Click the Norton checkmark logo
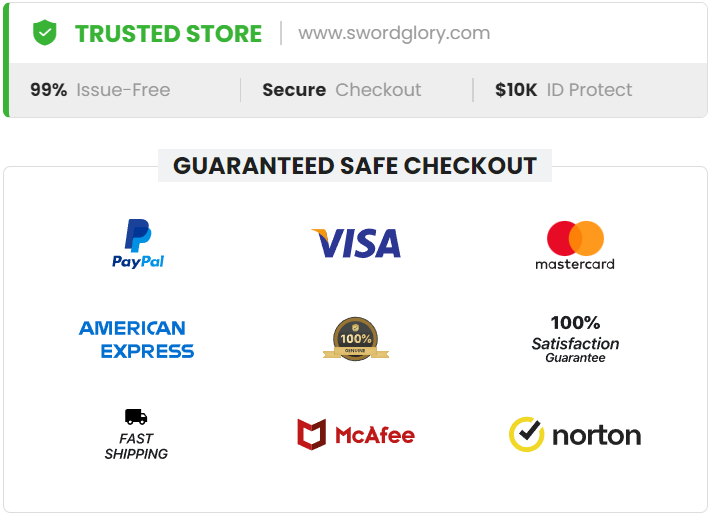711x516 pixels. pos(526,434)
